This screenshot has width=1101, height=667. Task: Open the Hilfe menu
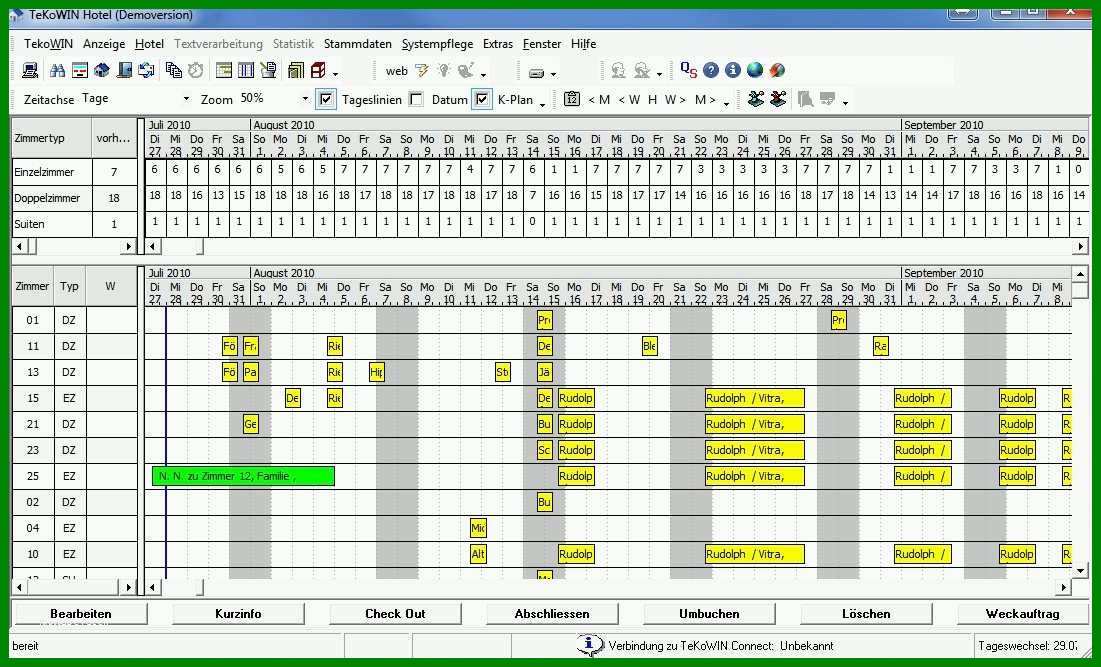click(x=584, y=44)
